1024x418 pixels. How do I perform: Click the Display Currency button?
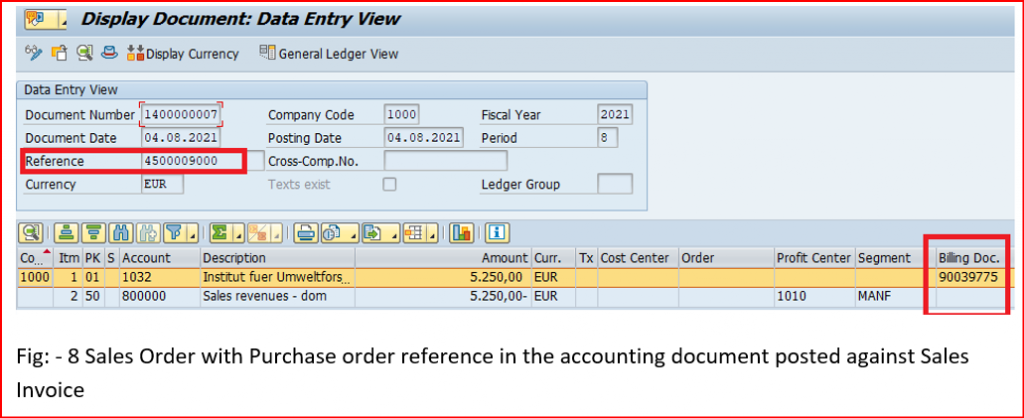tap(183, 54)
